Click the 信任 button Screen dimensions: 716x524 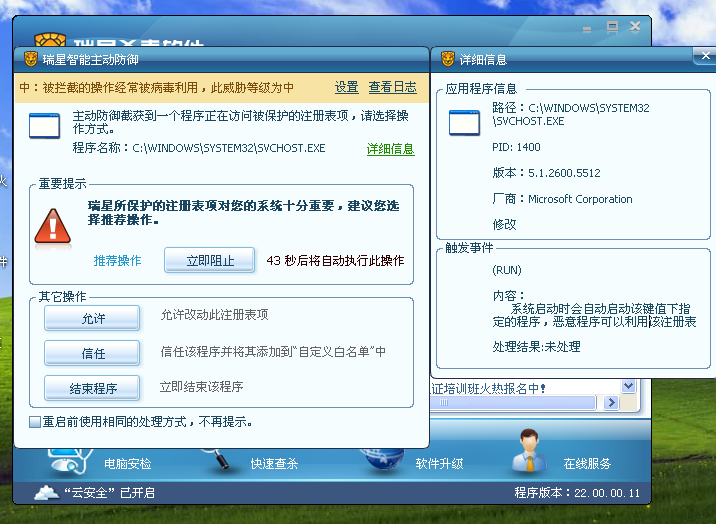click(x=92, y=353)
